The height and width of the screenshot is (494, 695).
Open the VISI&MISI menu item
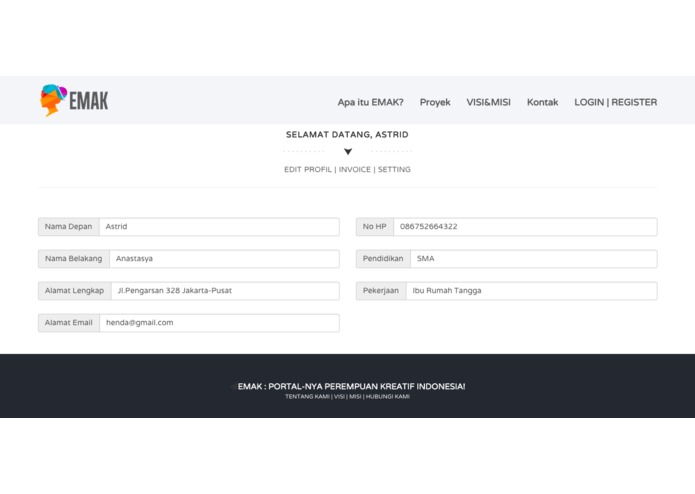tap(488, 102)
